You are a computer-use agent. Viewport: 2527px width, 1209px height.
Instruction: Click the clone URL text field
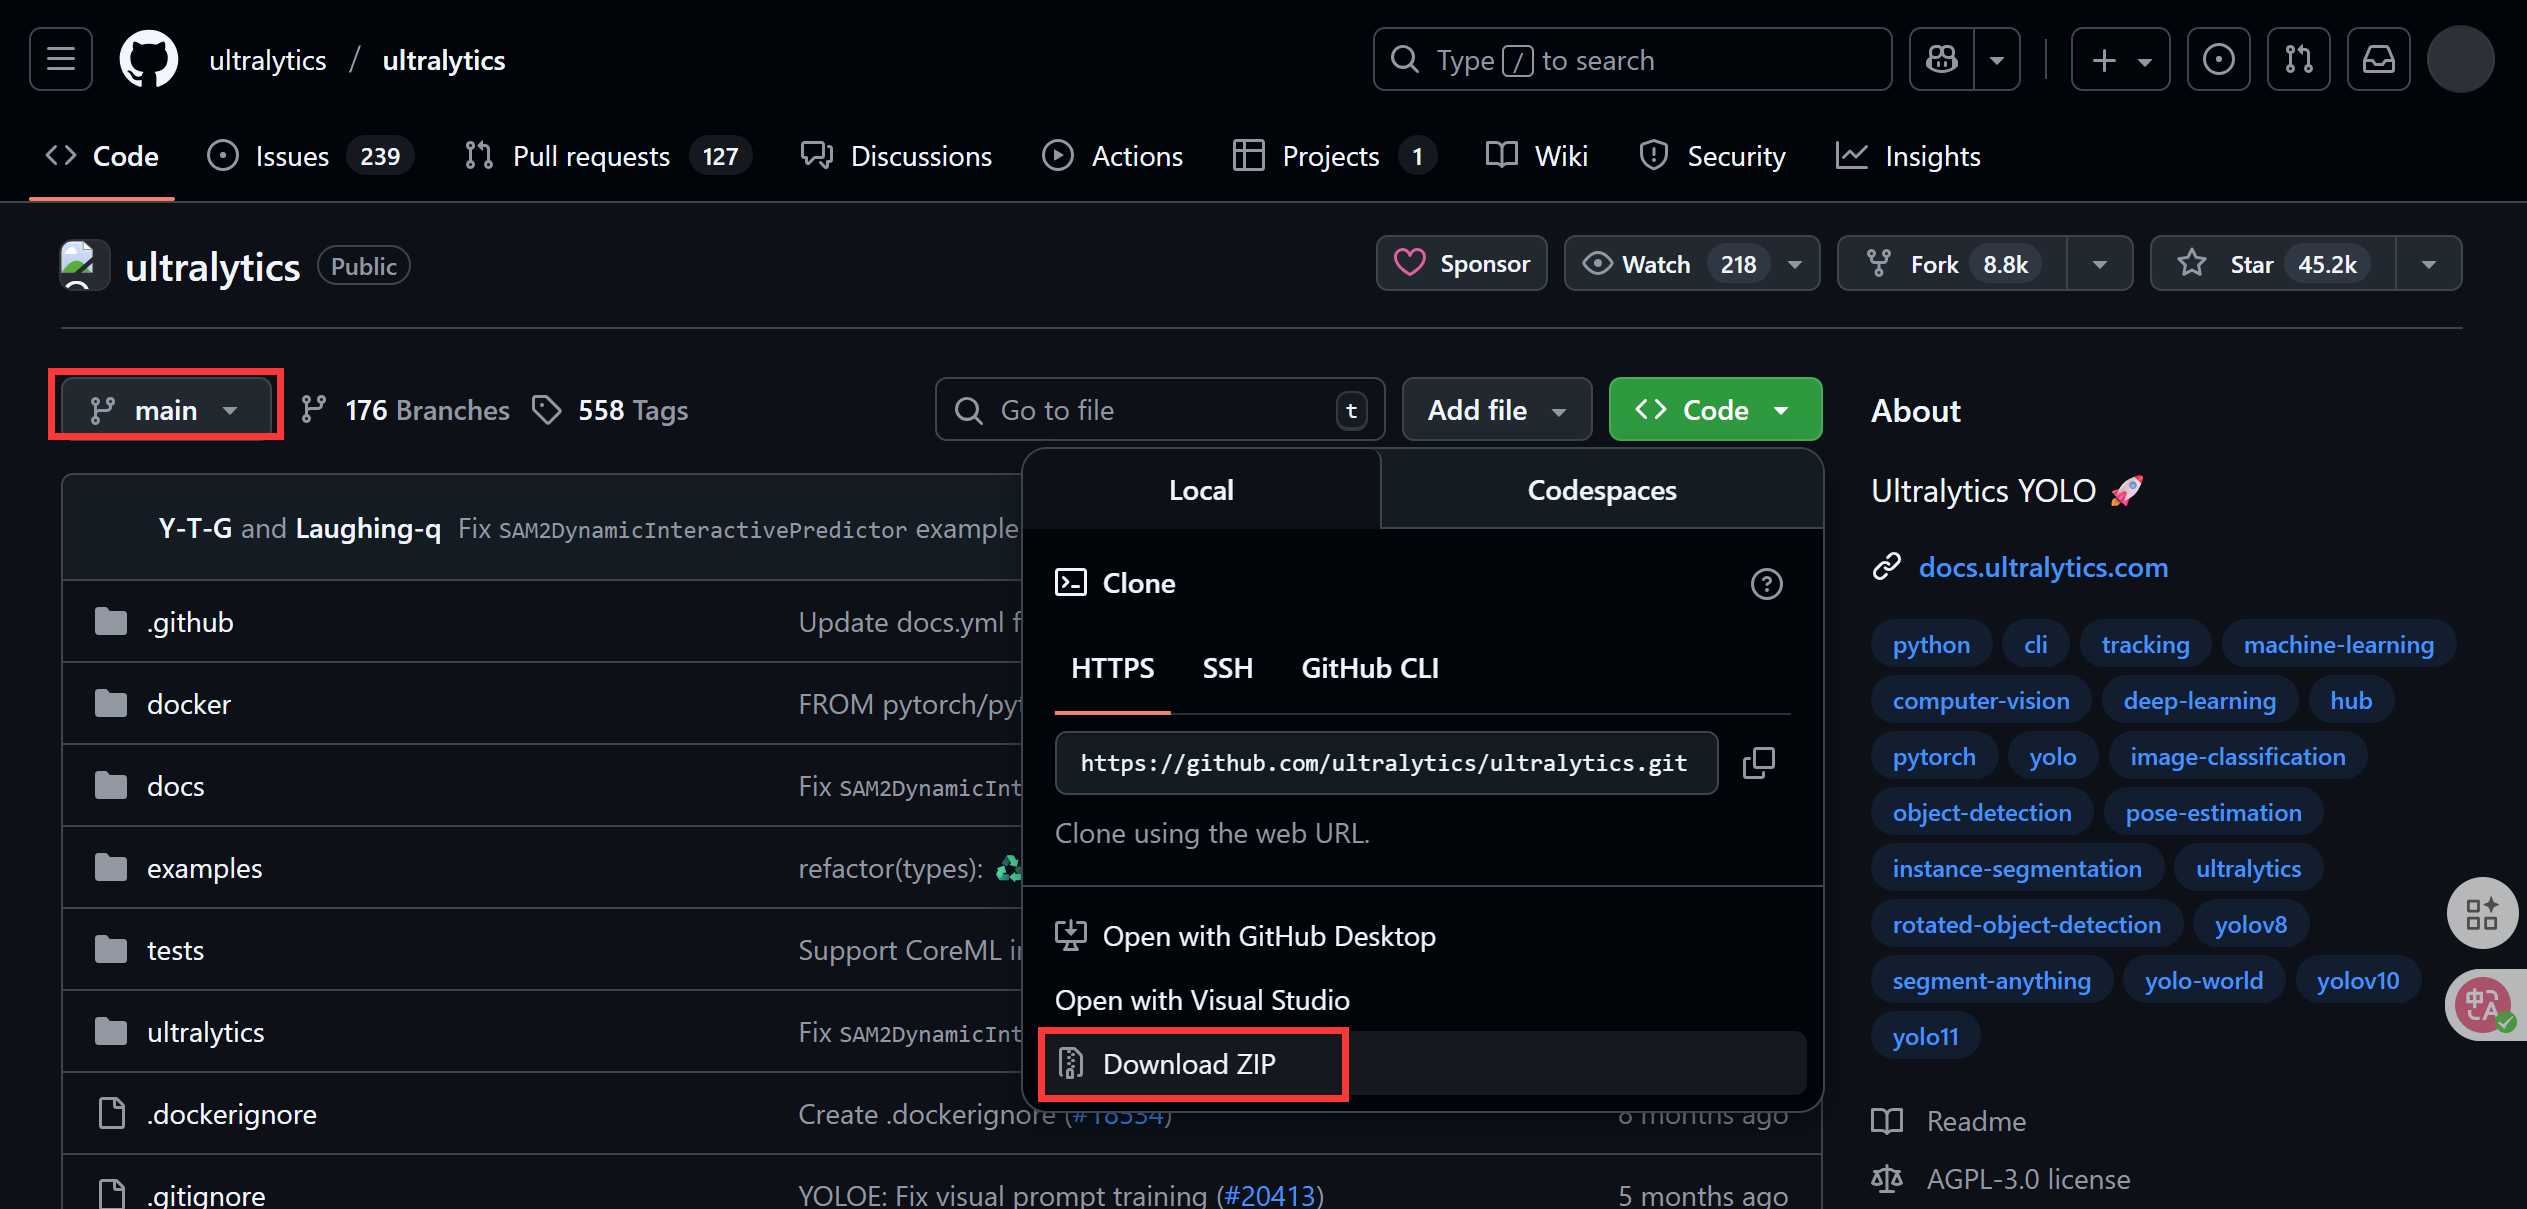click(x=1386, y=763)
